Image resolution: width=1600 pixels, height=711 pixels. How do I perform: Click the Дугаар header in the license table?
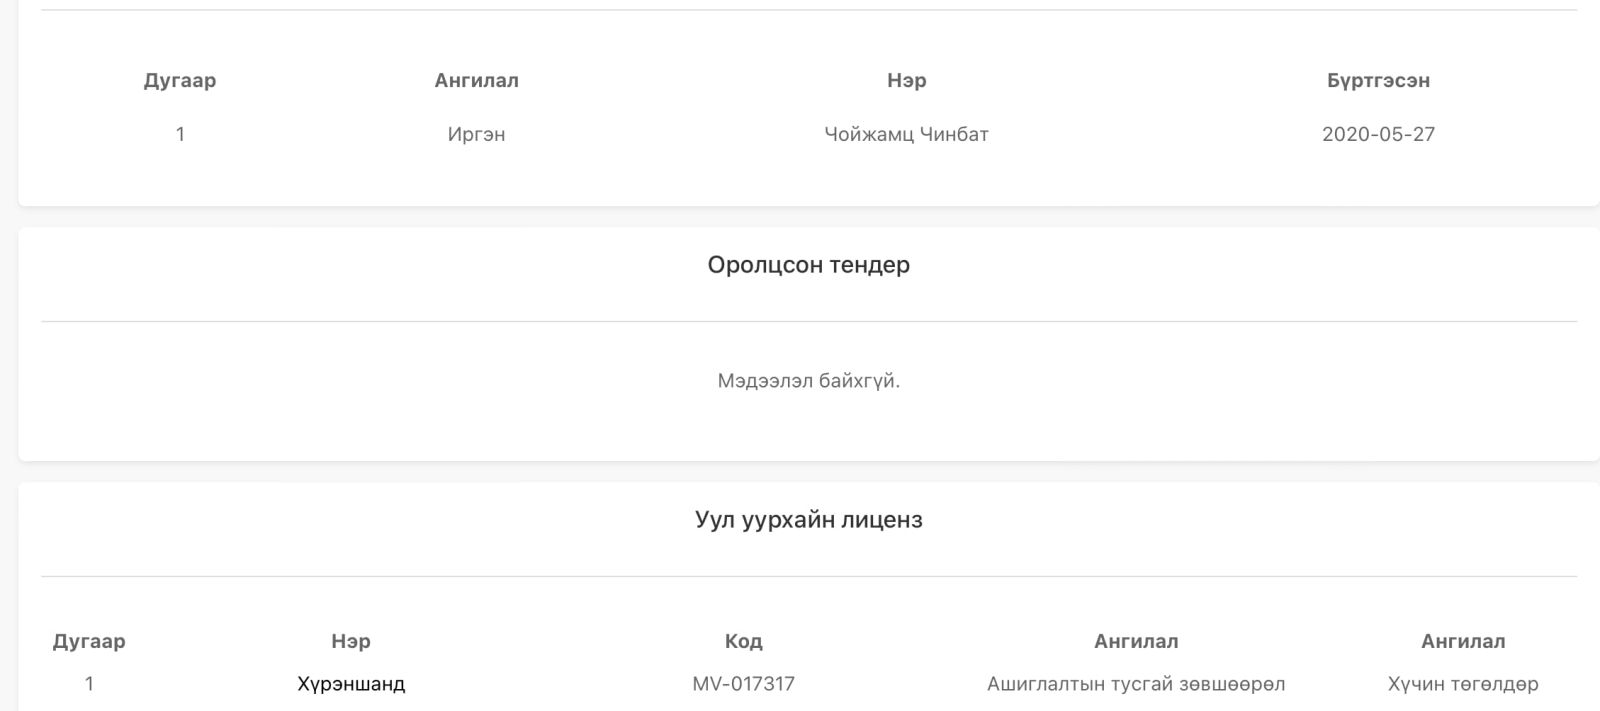tap(89, 641)
